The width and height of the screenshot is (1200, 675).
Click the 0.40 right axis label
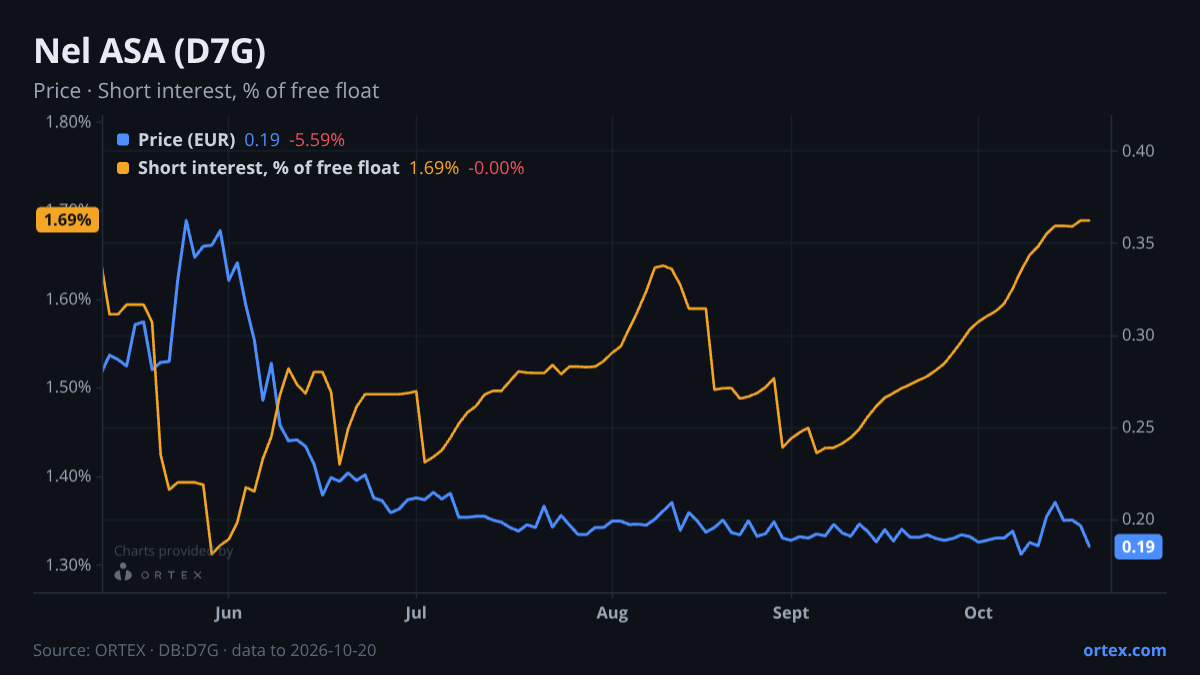point(1139,151)
